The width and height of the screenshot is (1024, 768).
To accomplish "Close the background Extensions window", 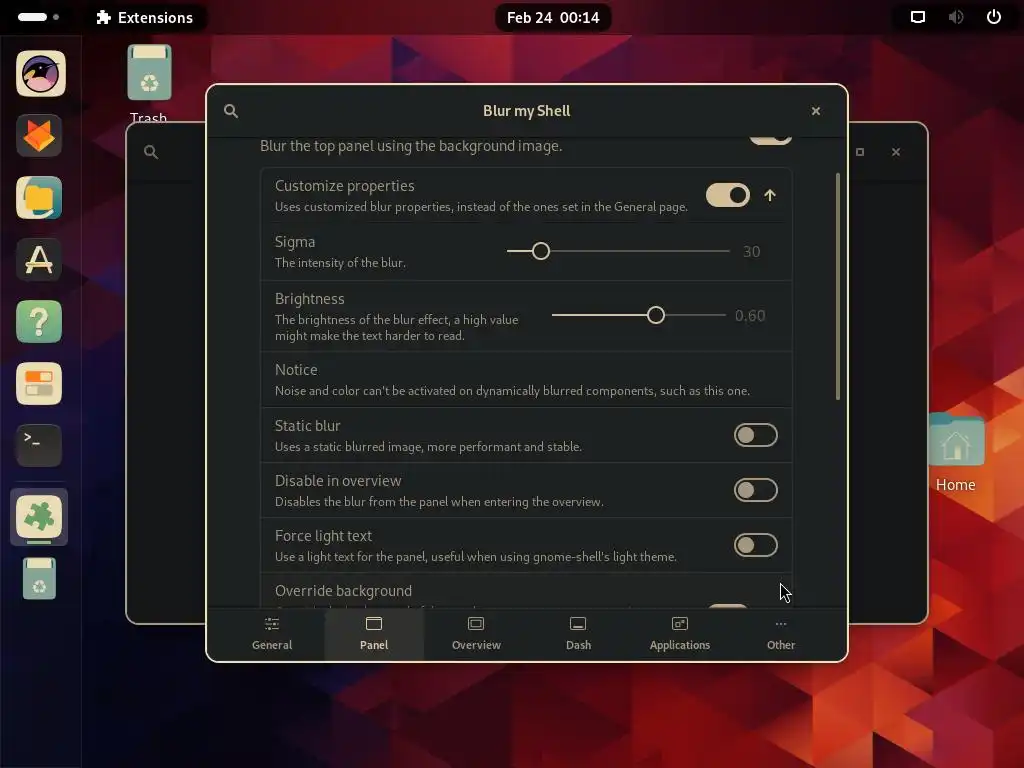I will (x=896, y=152).
